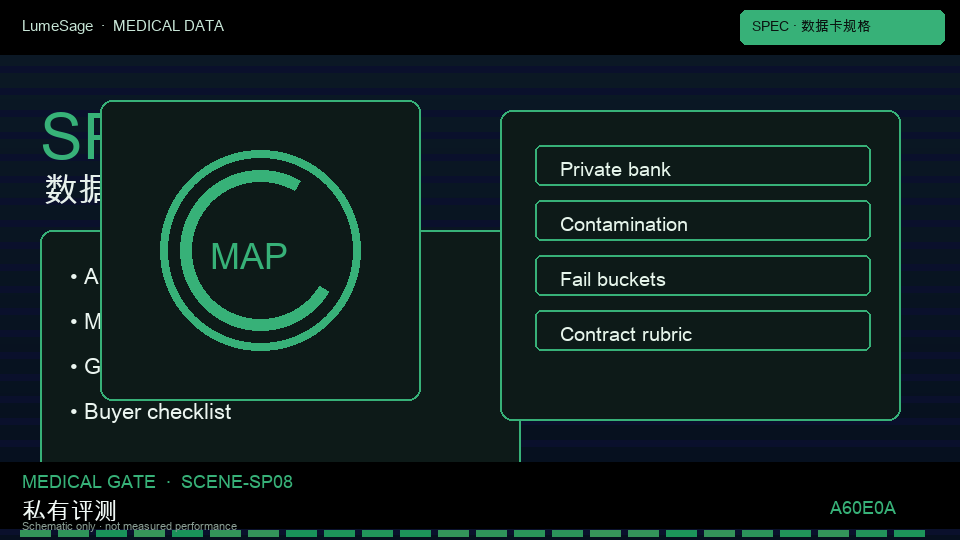Click the A60E0A code text
The height and width of the screenshot is (540, 960).
[x=863, y=508]
